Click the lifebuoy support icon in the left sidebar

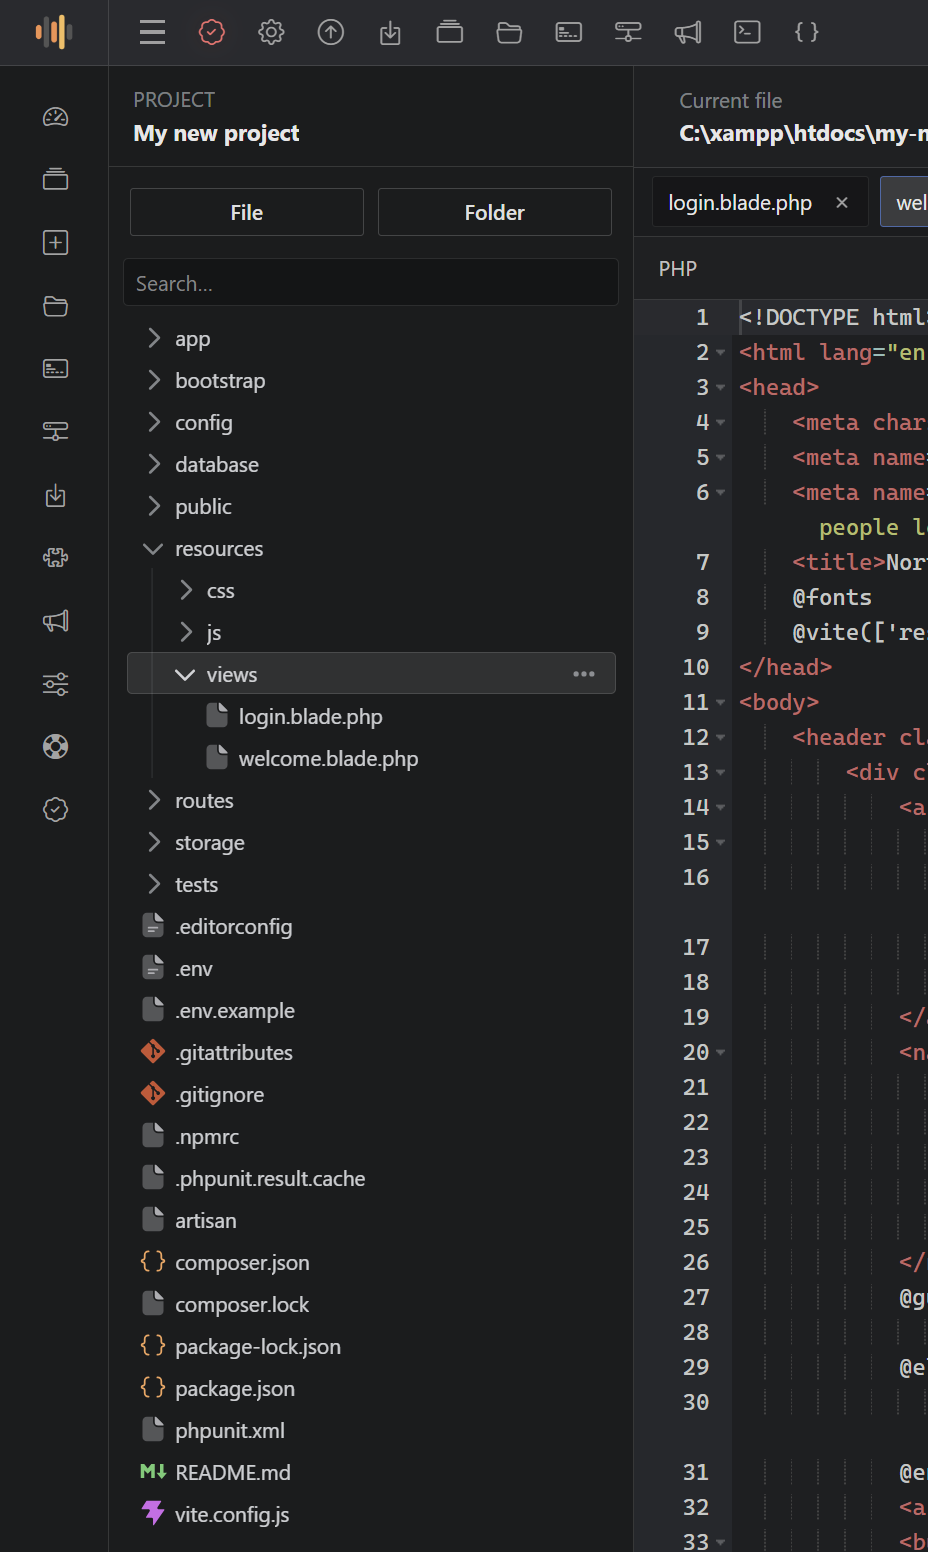tap(56, 747)
